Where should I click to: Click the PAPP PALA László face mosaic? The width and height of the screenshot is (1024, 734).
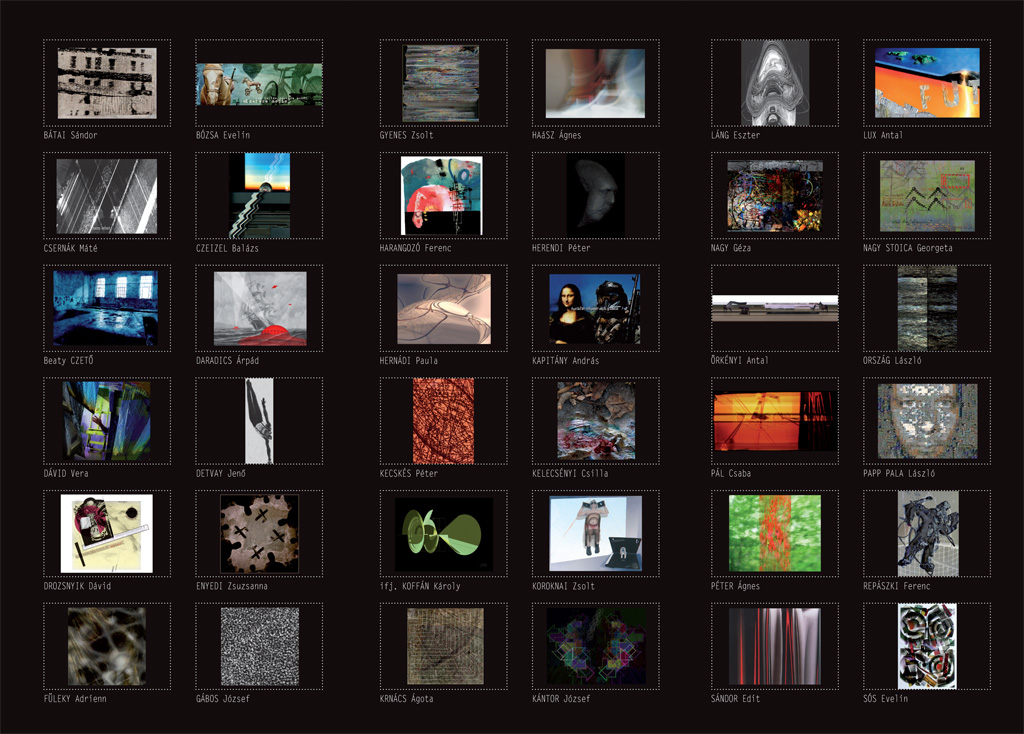tap(927, 421)
